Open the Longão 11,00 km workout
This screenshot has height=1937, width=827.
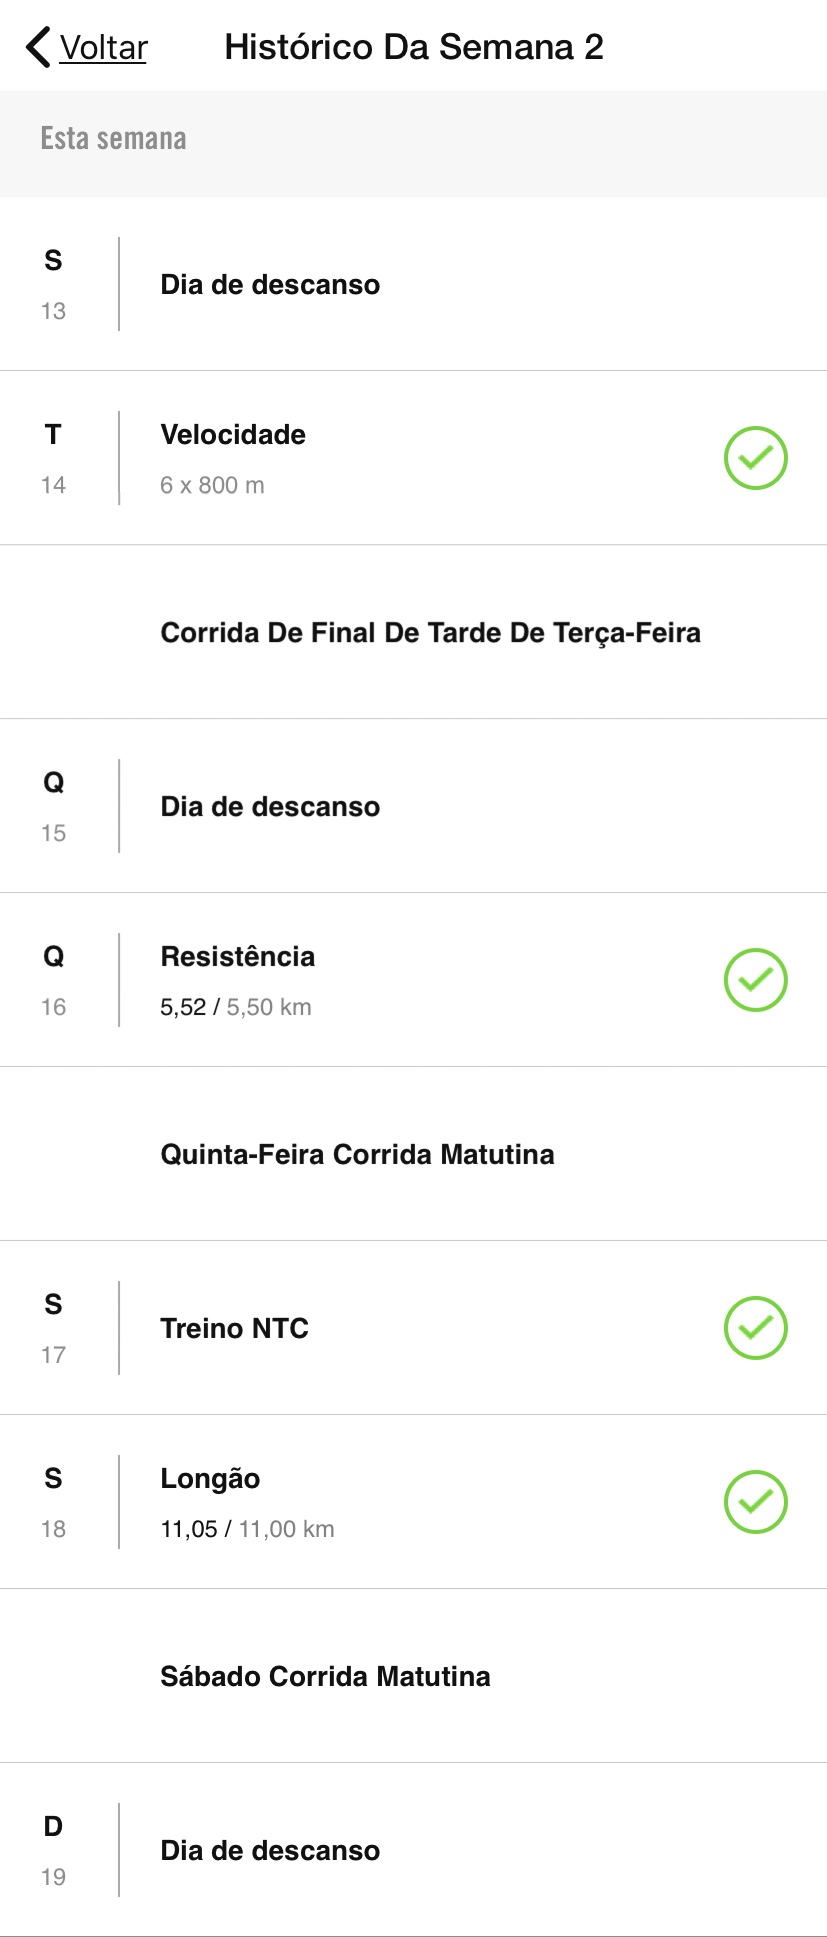click(413, 1502)
